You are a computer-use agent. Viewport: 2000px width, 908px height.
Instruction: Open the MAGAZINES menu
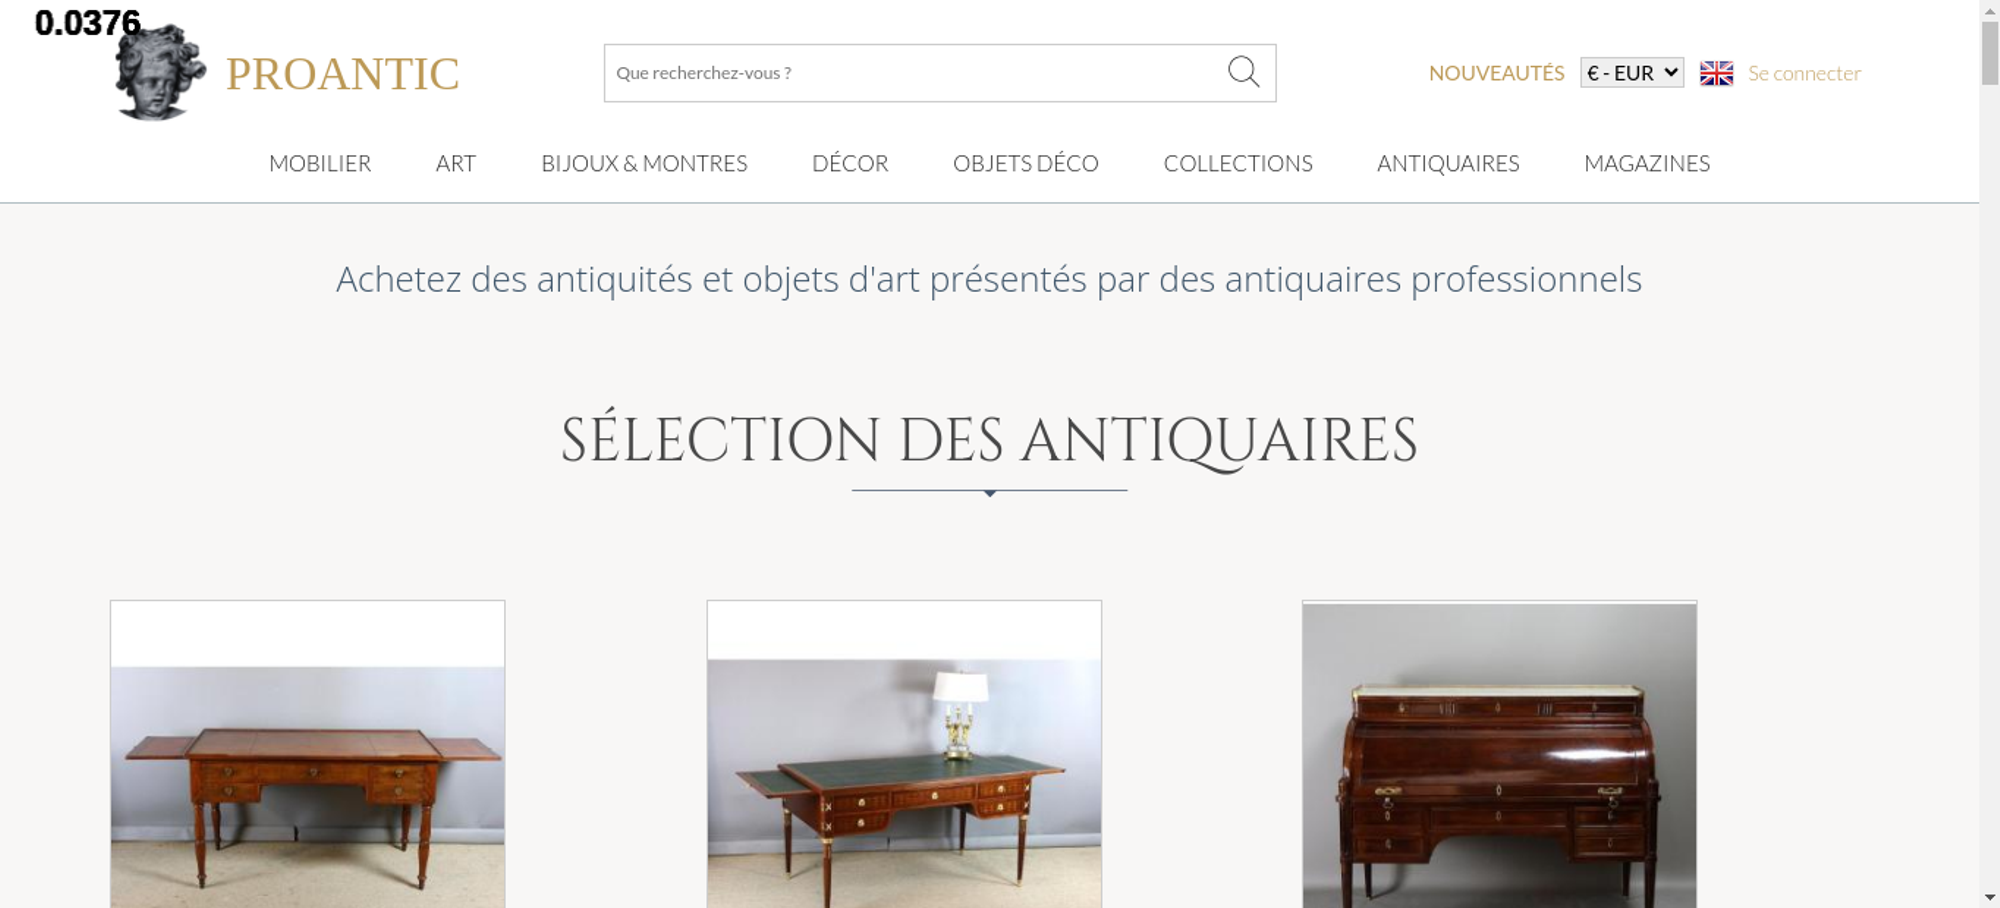pos(1647,163)
